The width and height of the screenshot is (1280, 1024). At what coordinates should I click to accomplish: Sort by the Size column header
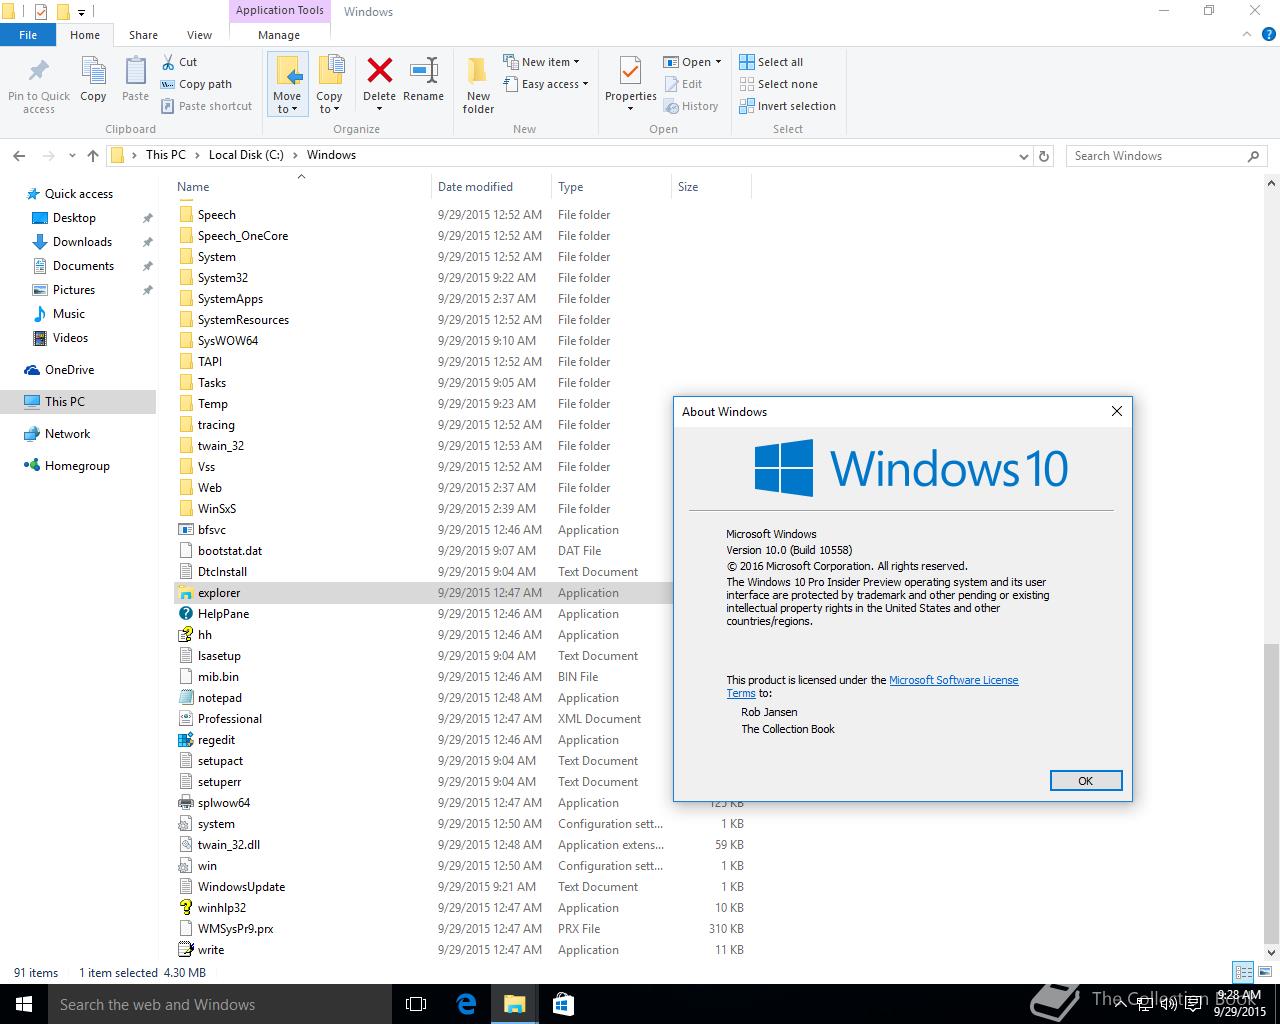(x=711, y=187)
